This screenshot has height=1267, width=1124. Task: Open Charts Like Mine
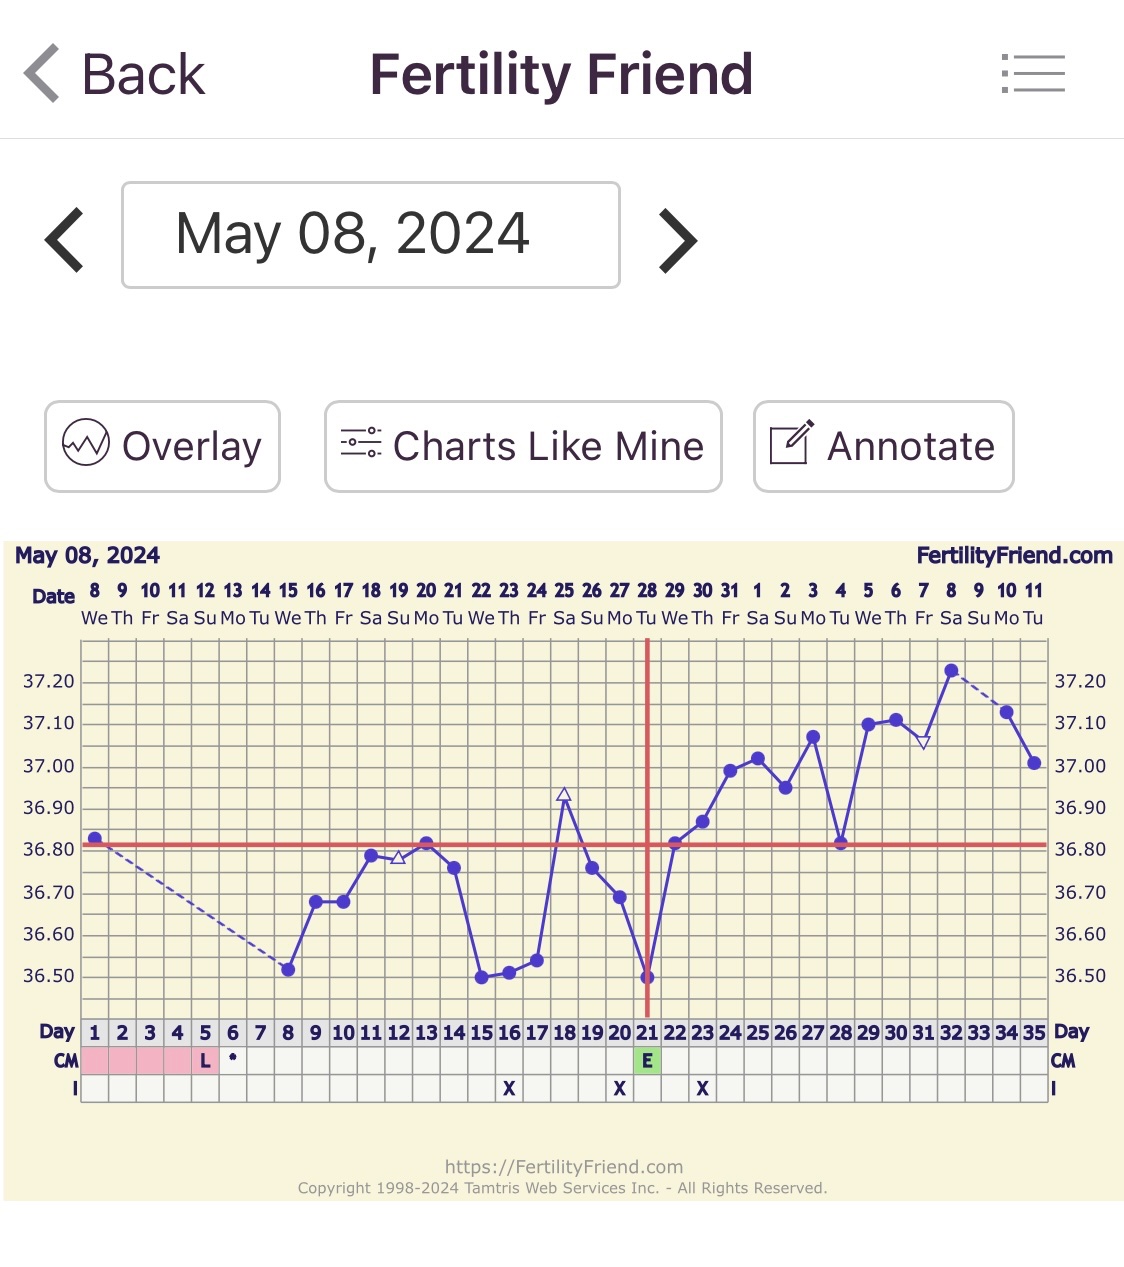548,446
